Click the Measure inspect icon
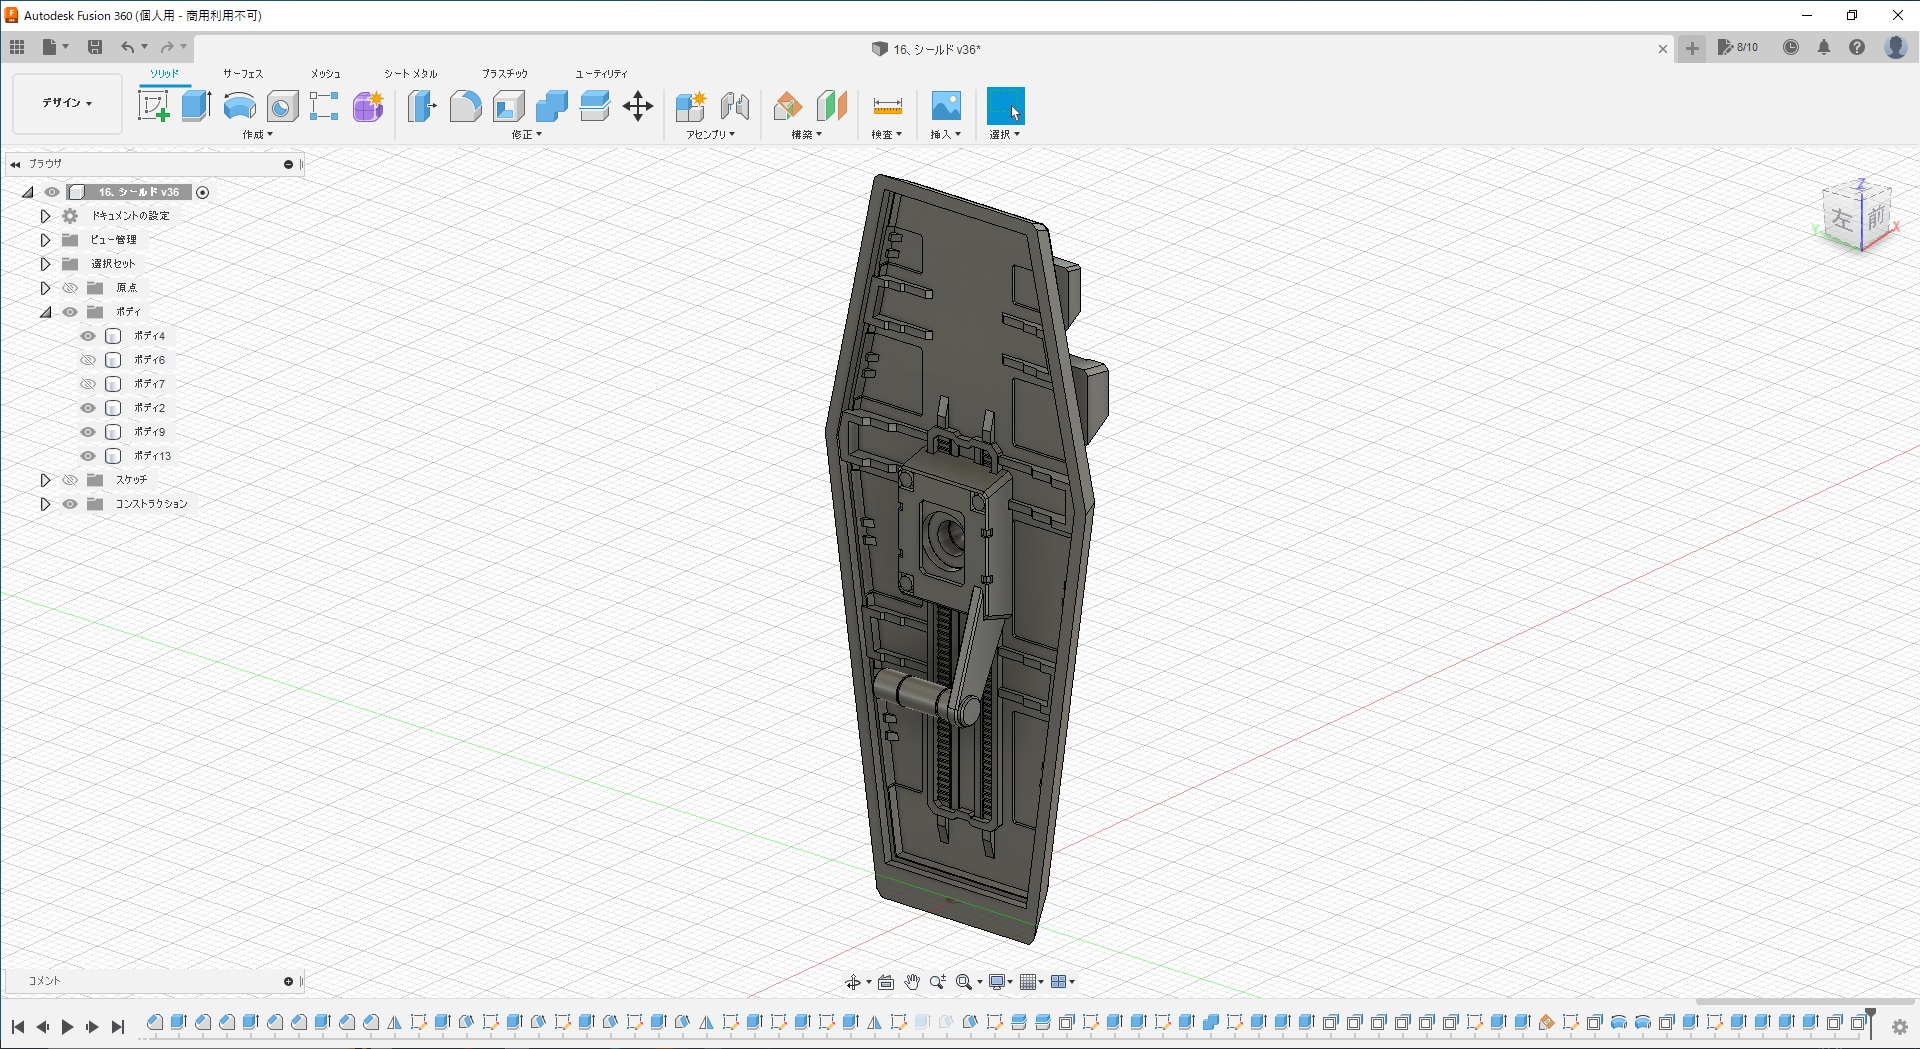Screen dimensions: 1920x1049 (887, 106)
